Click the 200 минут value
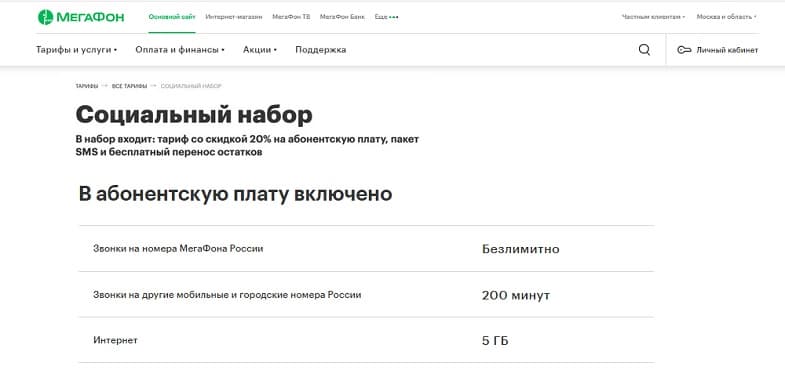This screenshot has width=785, height=370. [516, 295]
